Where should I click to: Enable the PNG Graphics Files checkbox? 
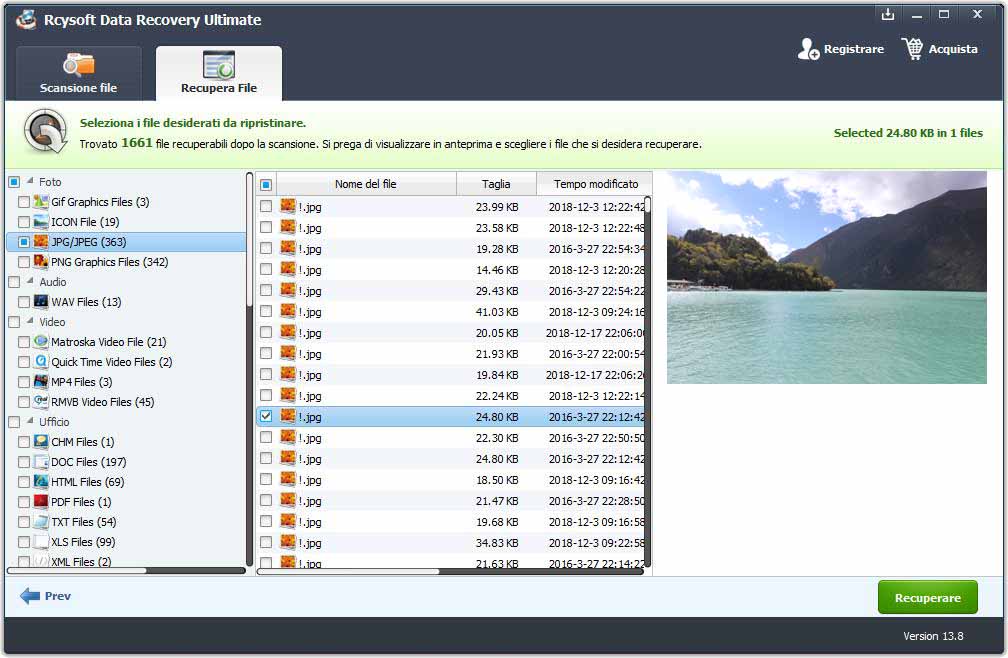point(24,262)
